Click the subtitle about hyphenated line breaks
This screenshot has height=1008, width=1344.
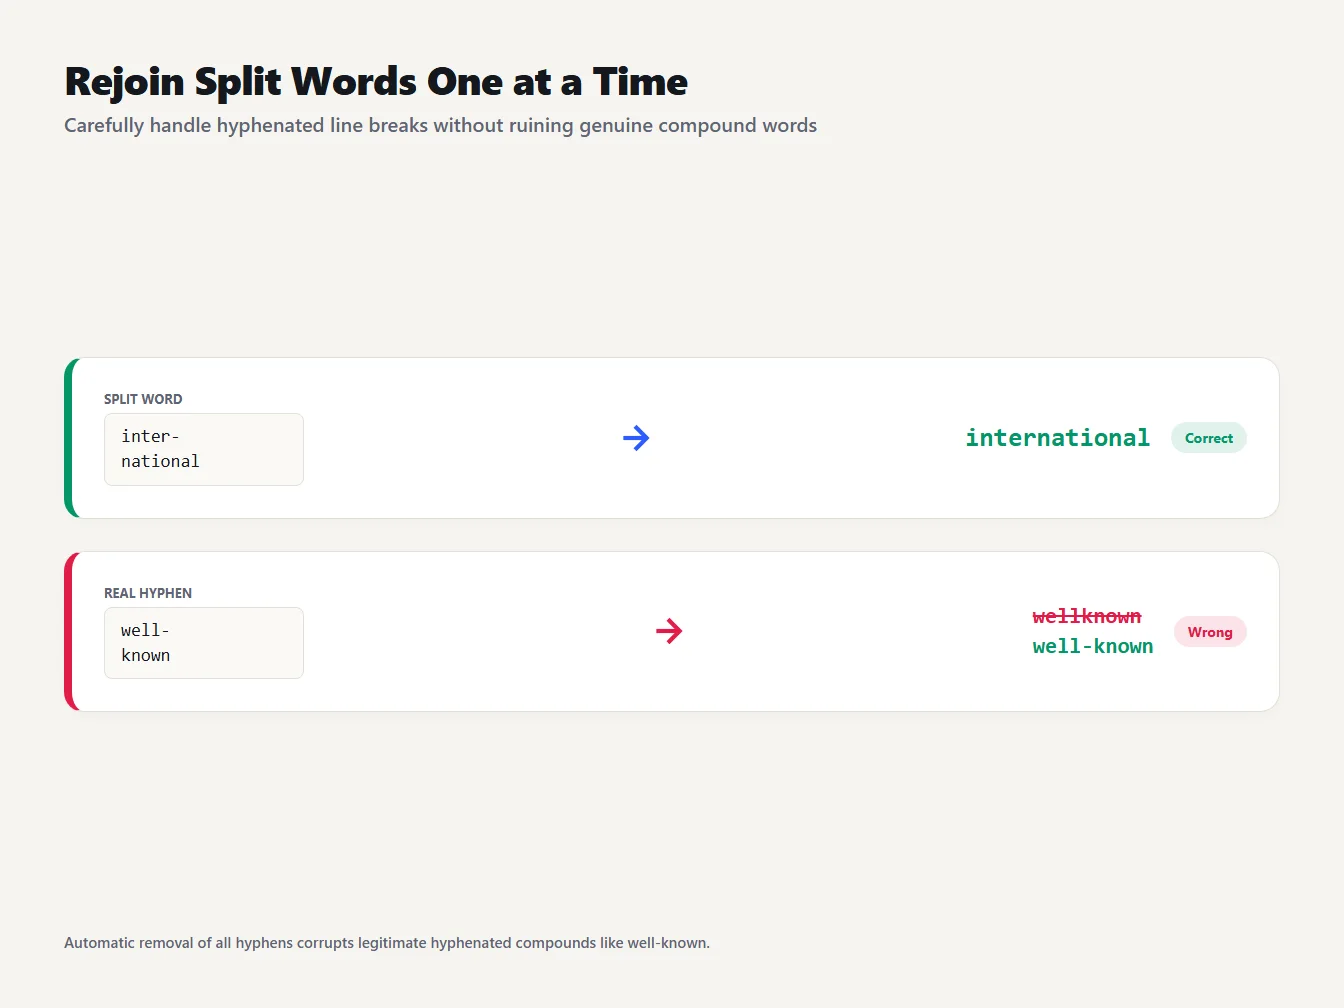click(440, 126)
